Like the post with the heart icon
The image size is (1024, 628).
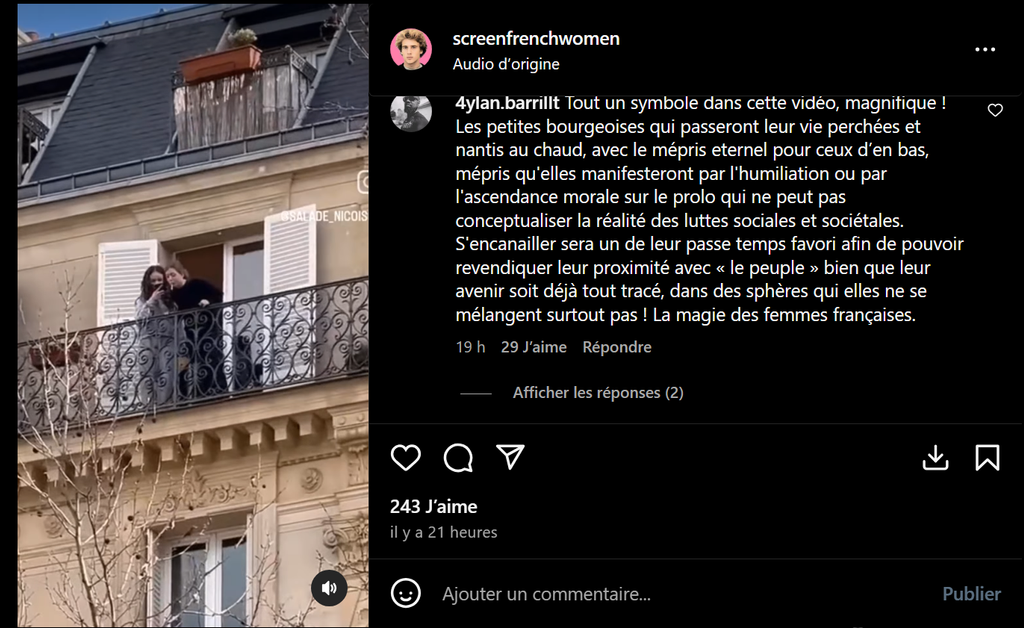(x=406, y=458)
